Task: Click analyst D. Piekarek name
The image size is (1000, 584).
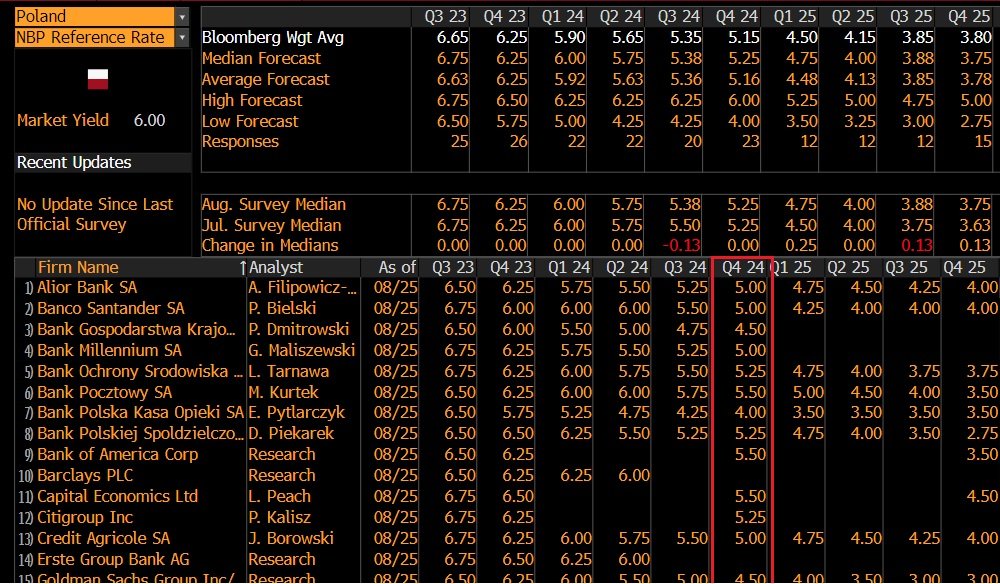Action: pyautogui.click(x=291, y=434)
